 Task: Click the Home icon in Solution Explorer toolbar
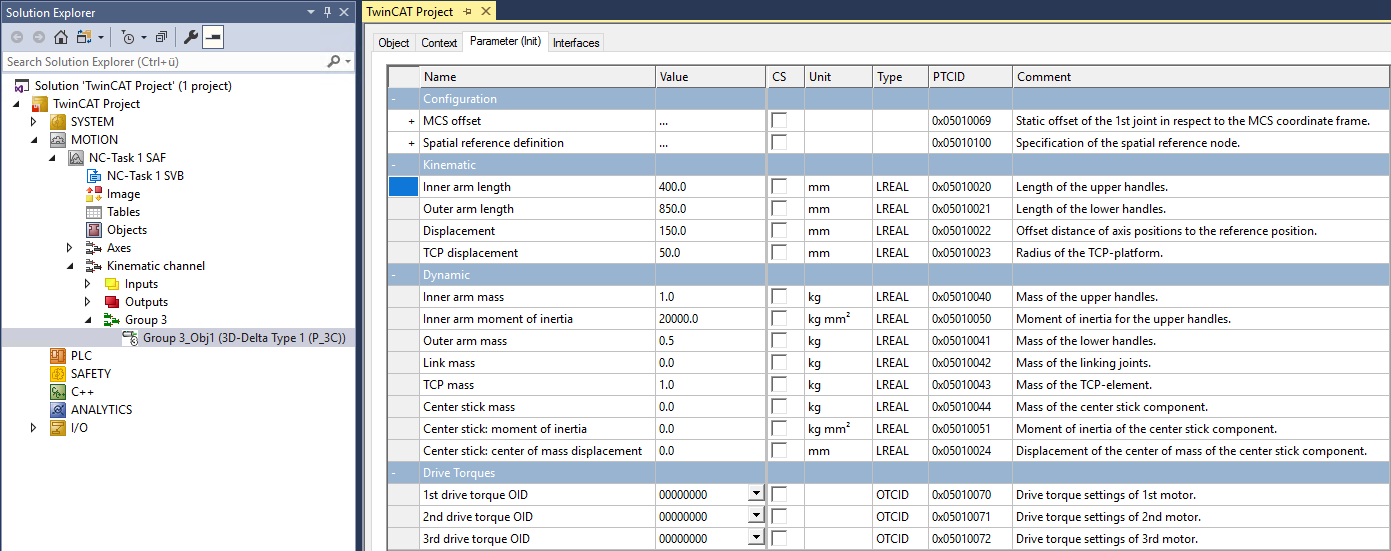[x=60, y=37]
